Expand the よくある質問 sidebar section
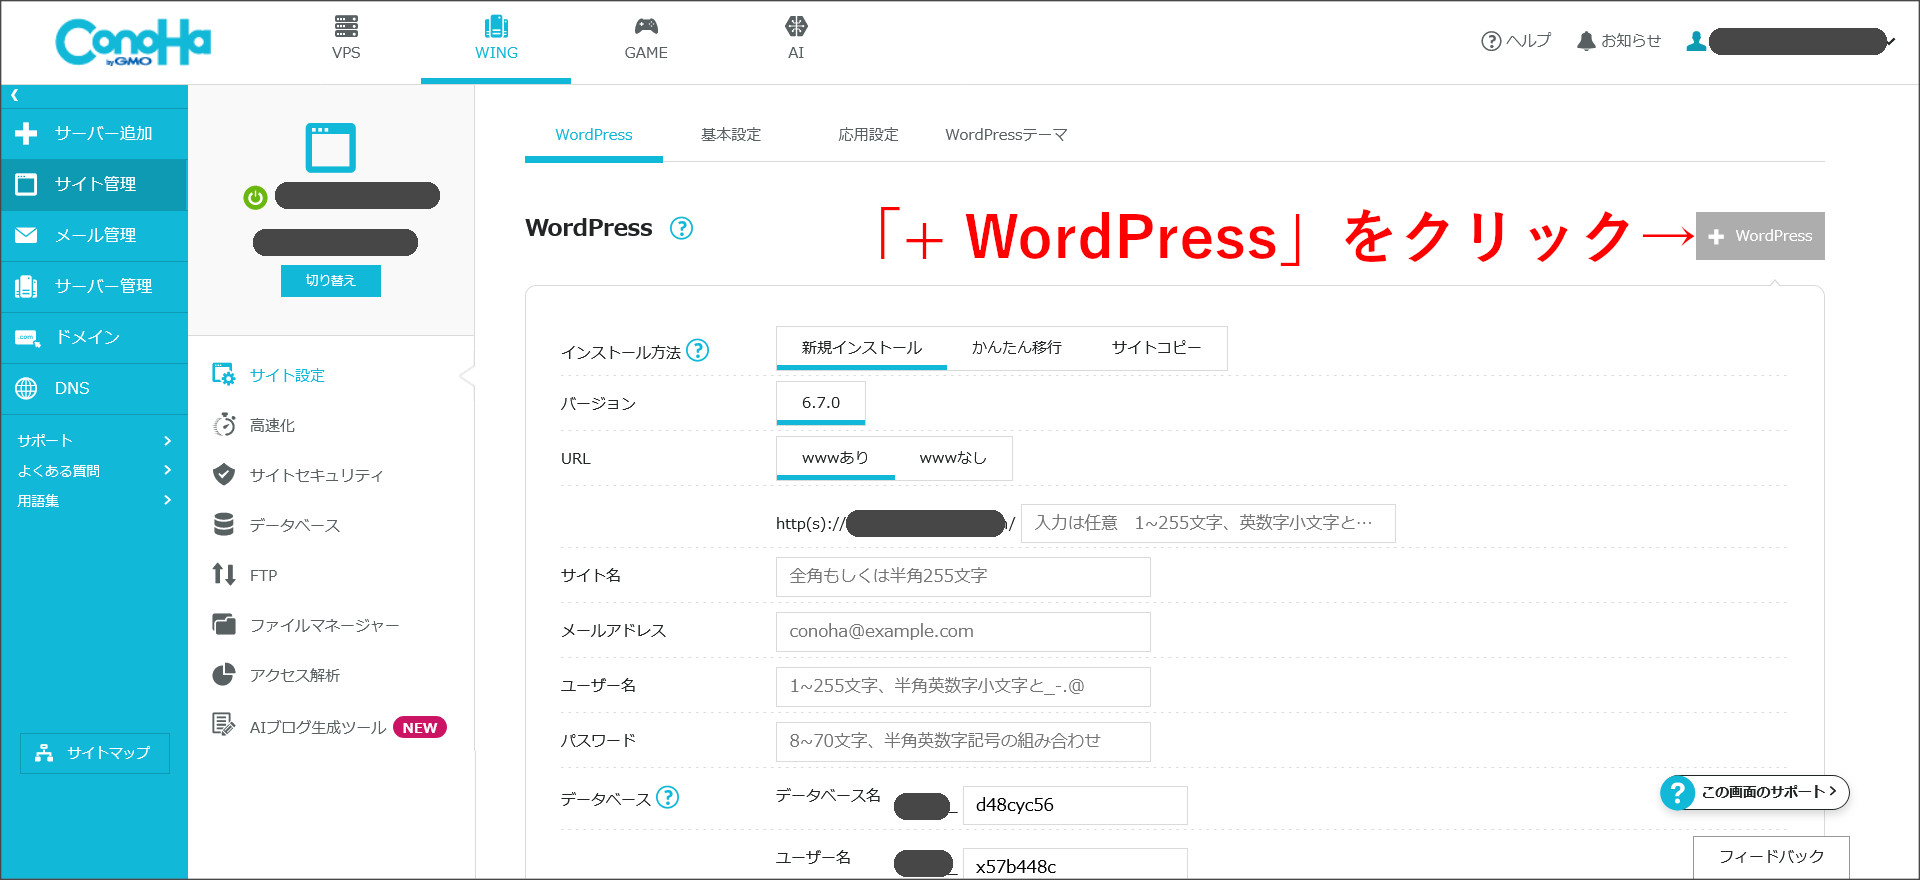Image resolution: width=1920 pixels, height=880 pixels. pos(94,470)
